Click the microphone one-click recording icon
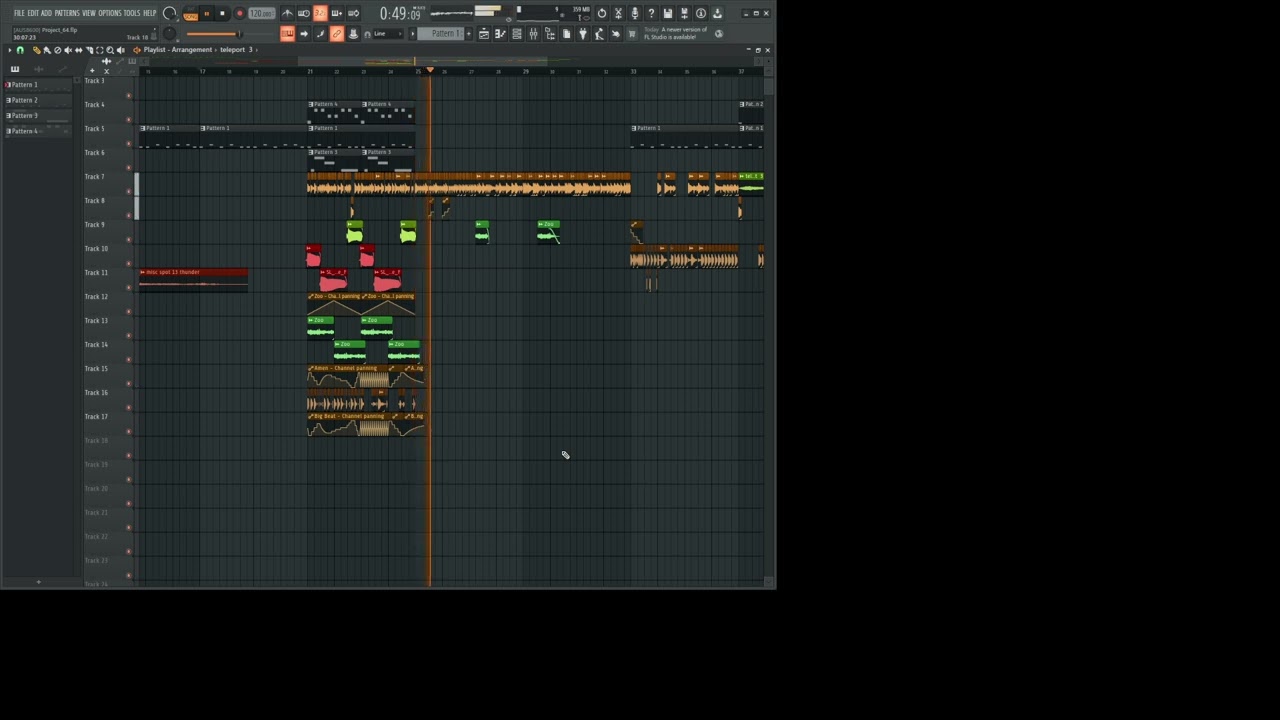Viewport: 1280px width, 720px height. coord(635,13)
